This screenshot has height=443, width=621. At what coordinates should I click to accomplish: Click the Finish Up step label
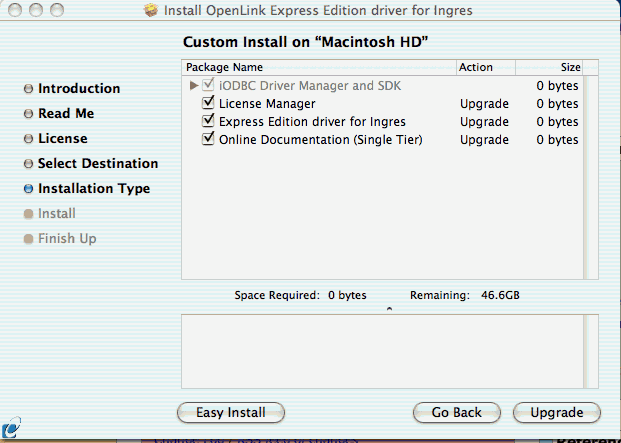(x=67, y=239)
